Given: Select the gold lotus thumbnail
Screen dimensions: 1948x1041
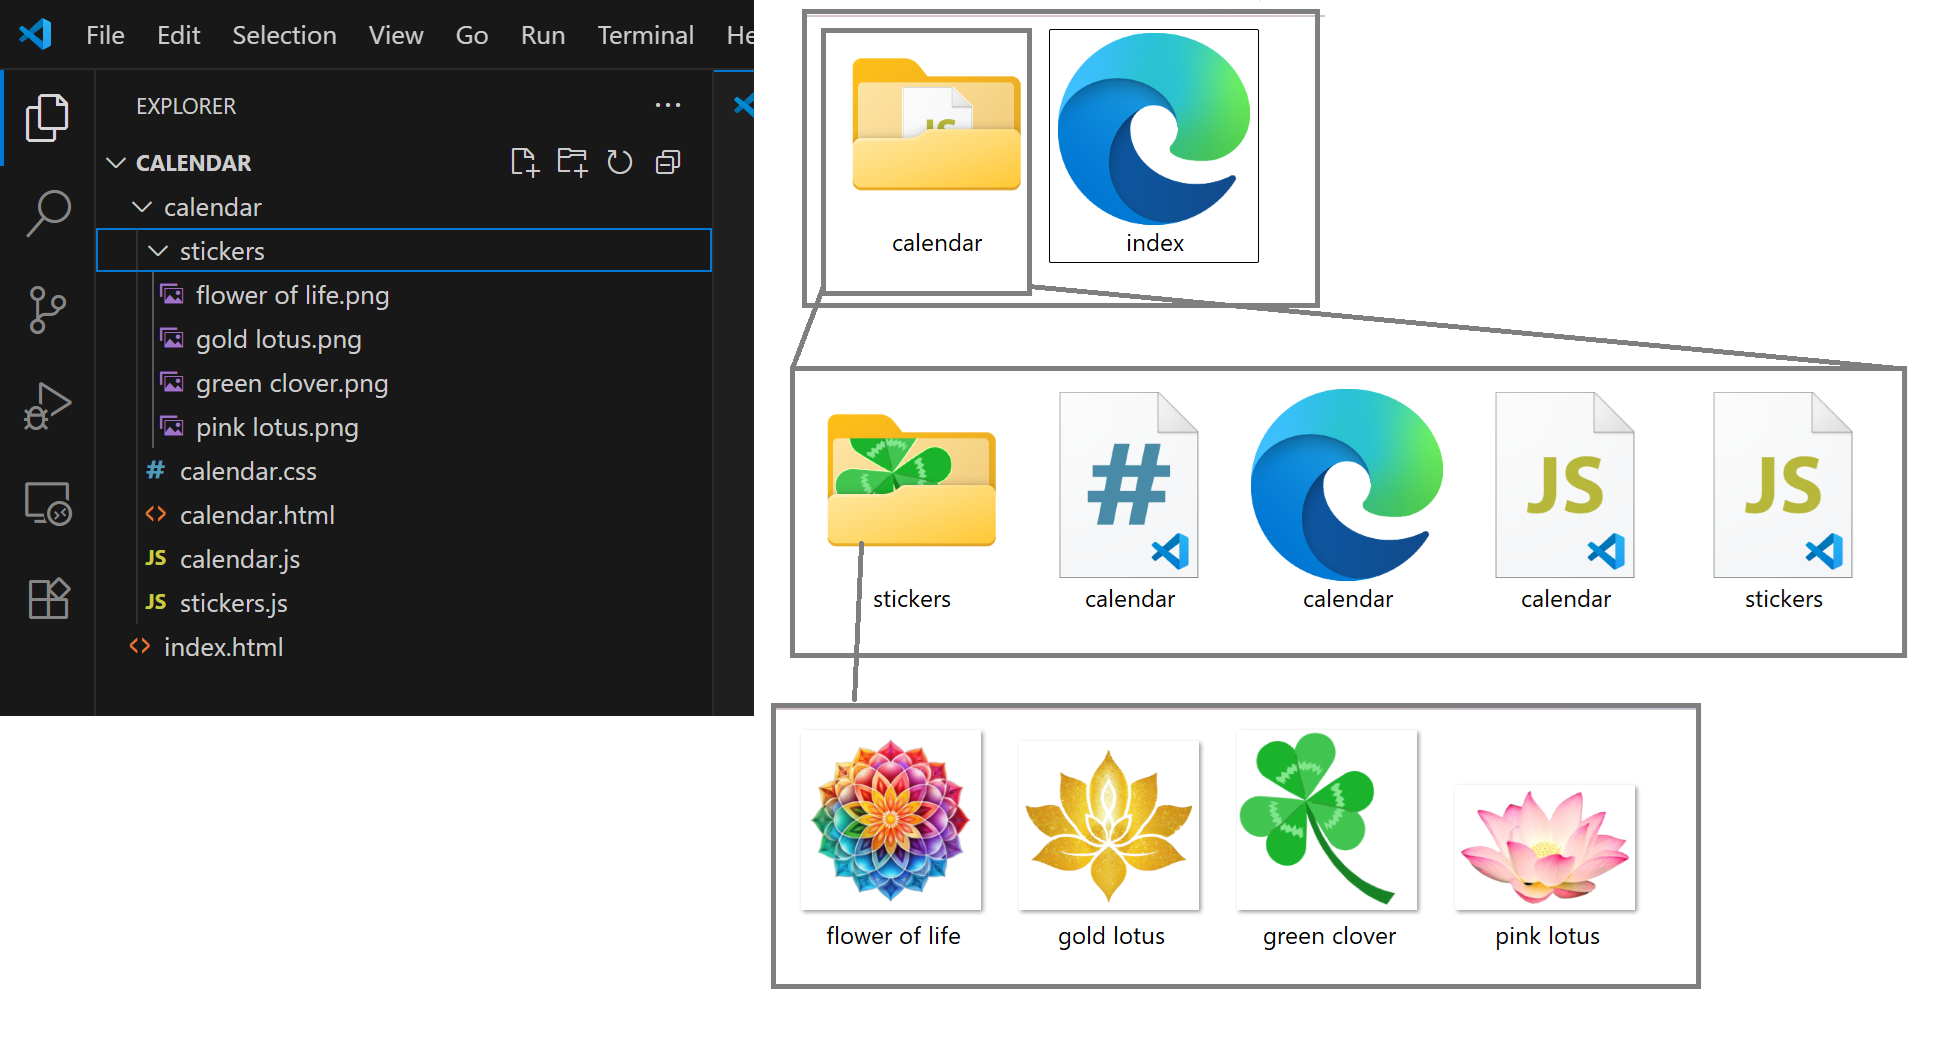Looking at the screenshot, I should pos(1109,825).
